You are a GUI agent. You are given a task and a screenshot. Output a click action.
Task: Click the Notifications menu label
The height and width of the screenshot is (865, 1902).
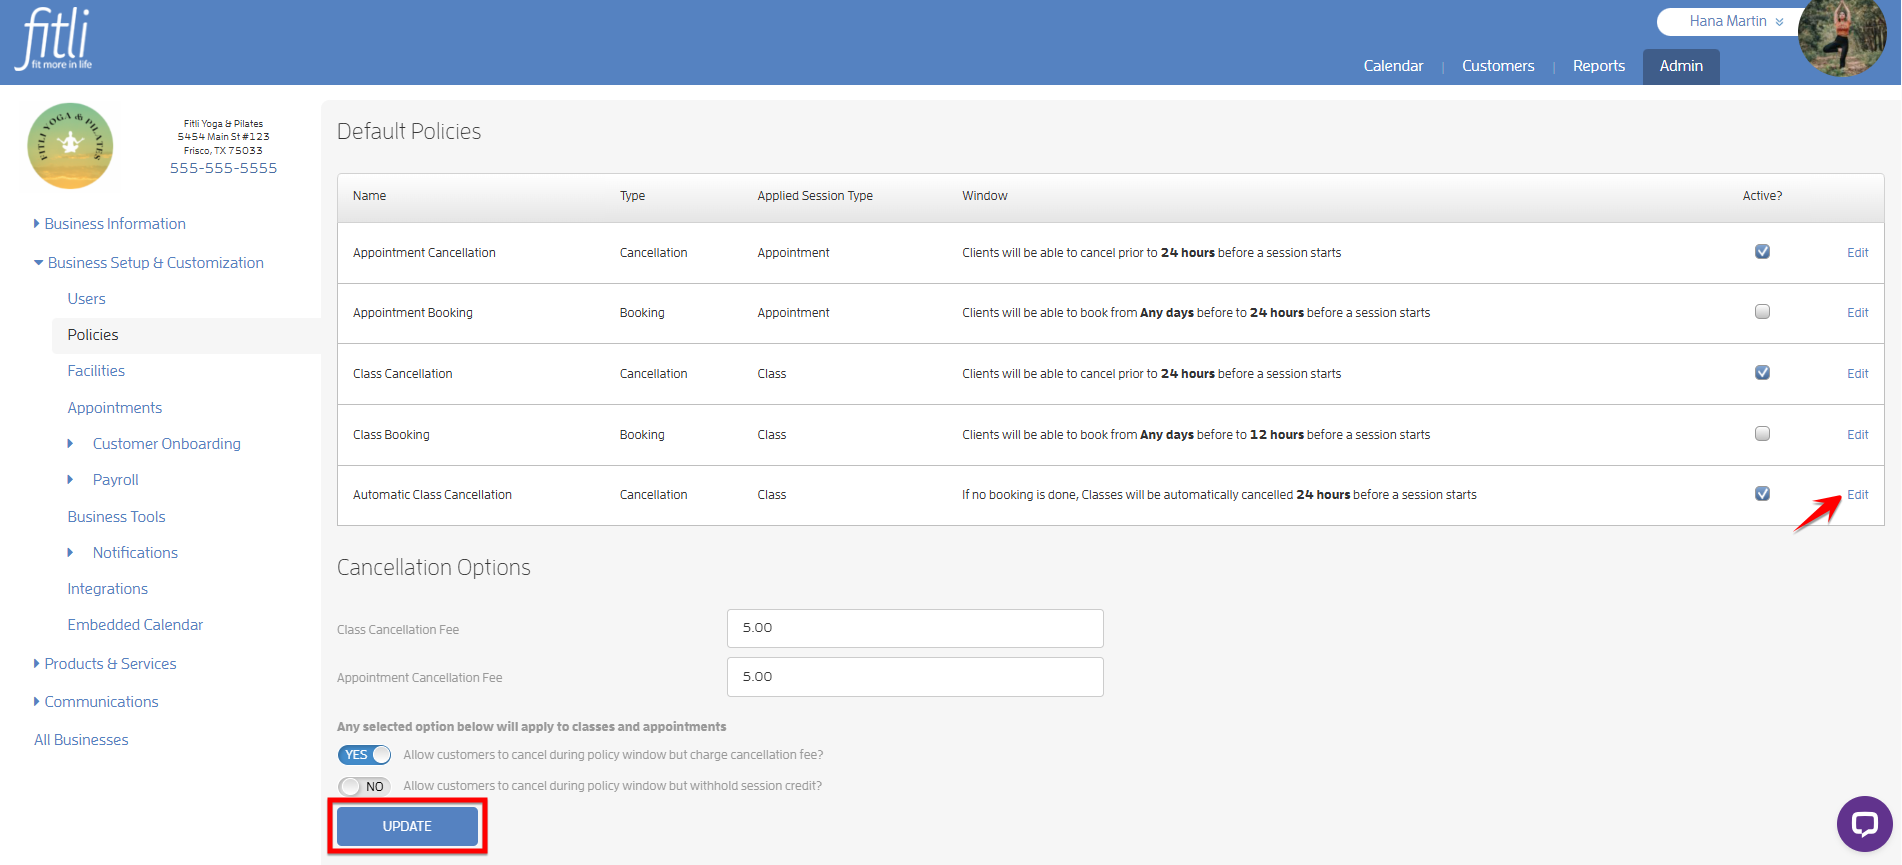point(135,553)
